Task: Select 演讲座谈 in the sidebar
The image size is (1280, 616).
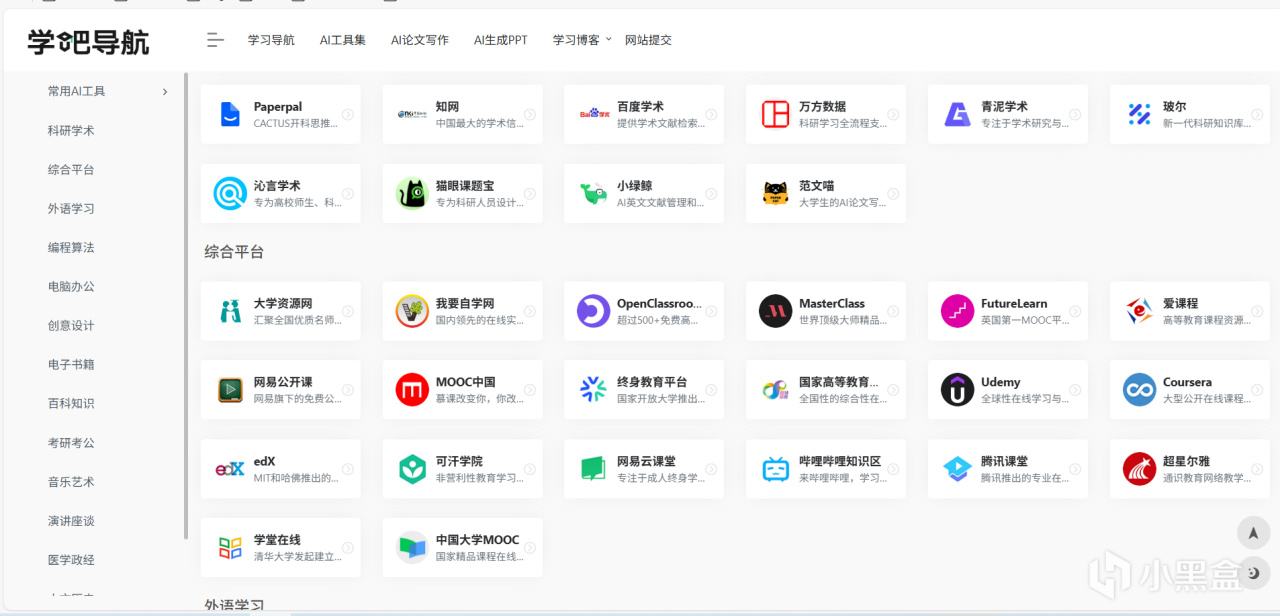Action: point(71,521)
